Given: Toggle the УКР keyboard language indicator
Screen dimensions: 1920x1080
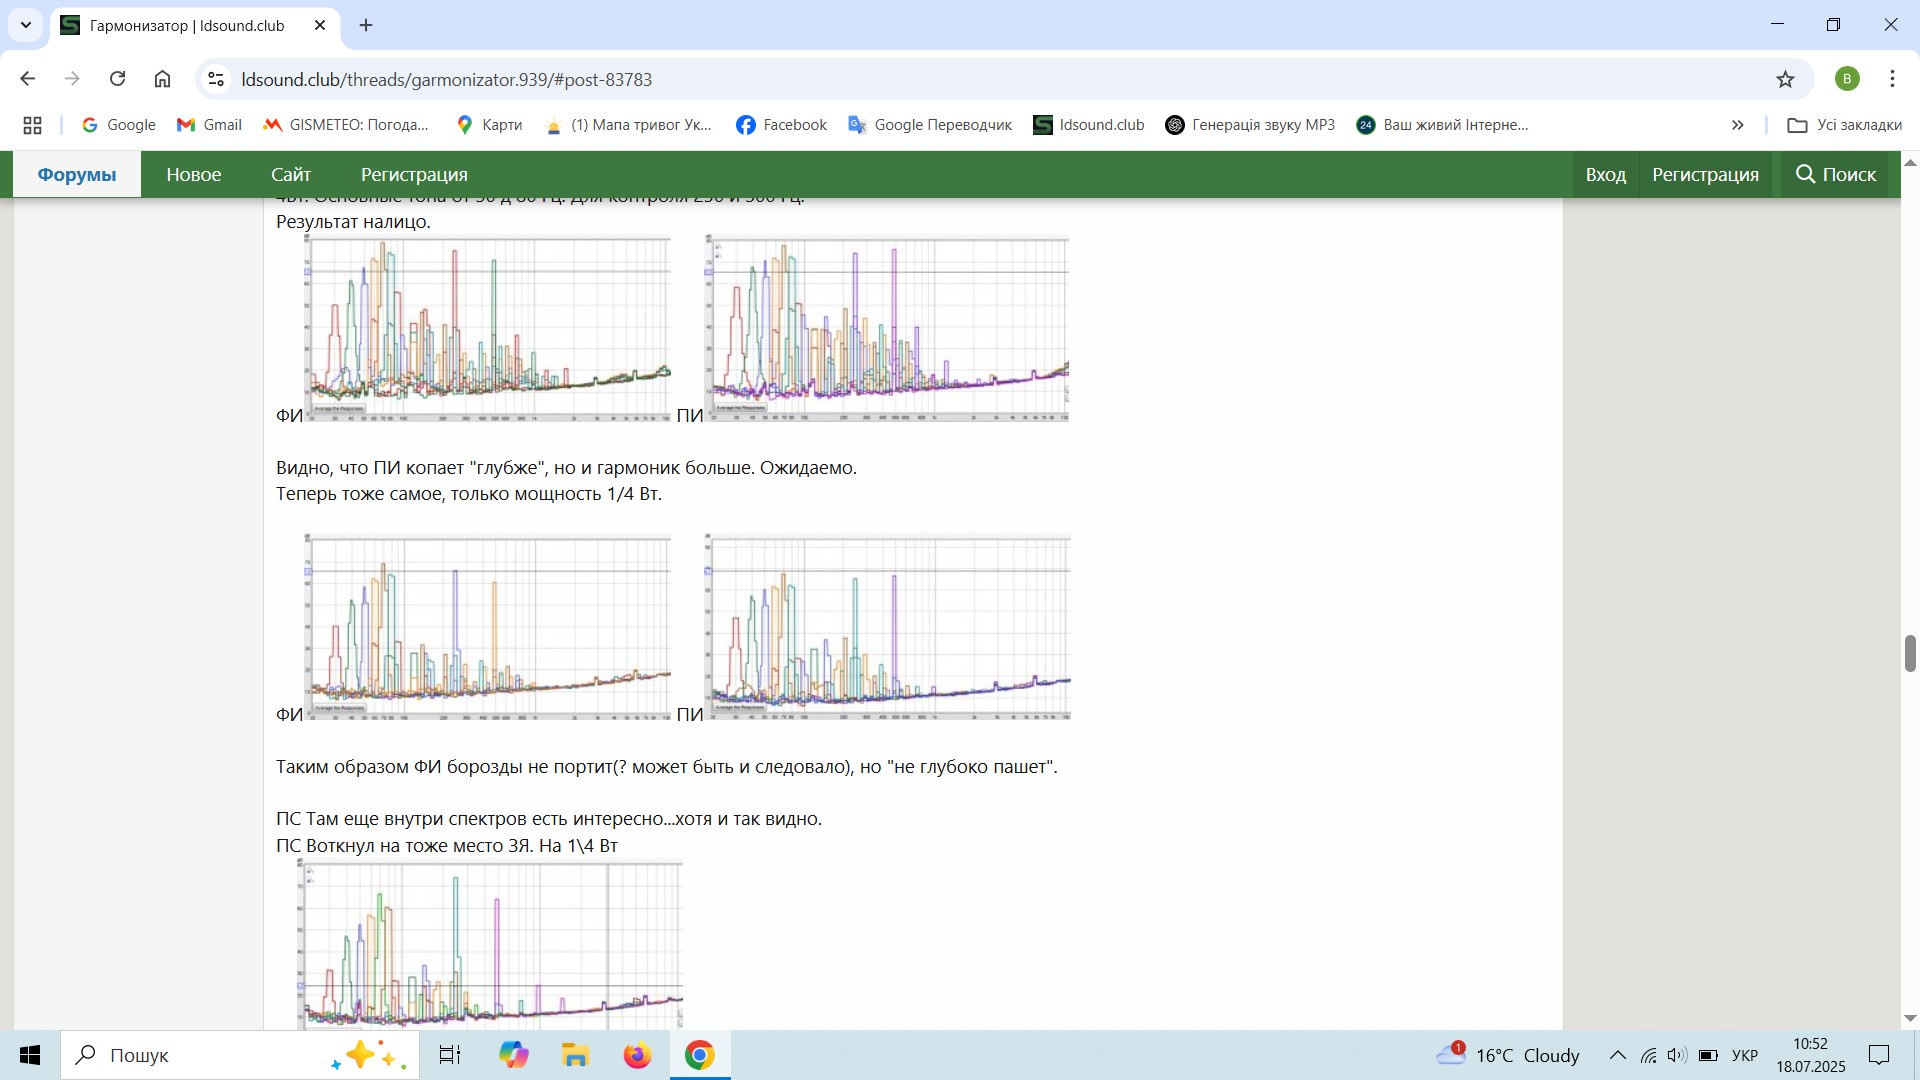Looking at the screenshot, I should 1745,1055.
